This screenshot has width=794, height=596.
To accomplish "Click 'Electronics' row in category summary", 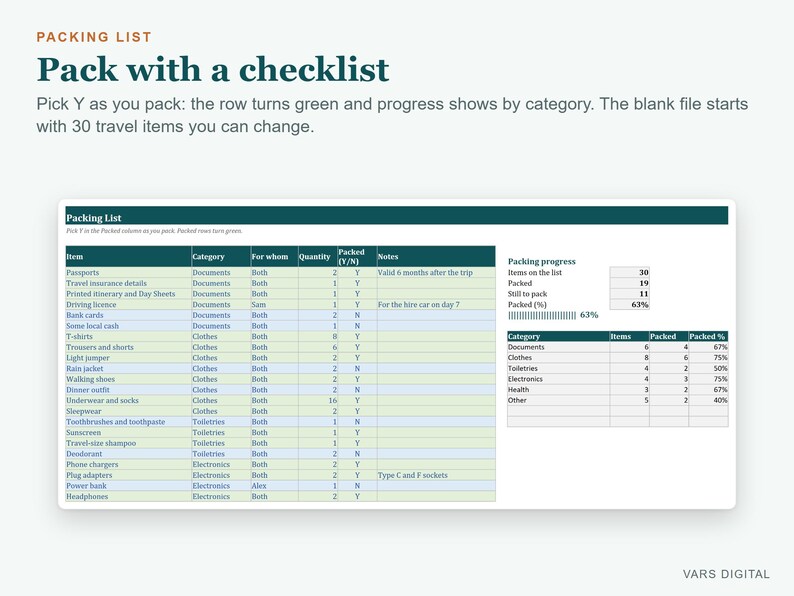I will click(618, 379).
